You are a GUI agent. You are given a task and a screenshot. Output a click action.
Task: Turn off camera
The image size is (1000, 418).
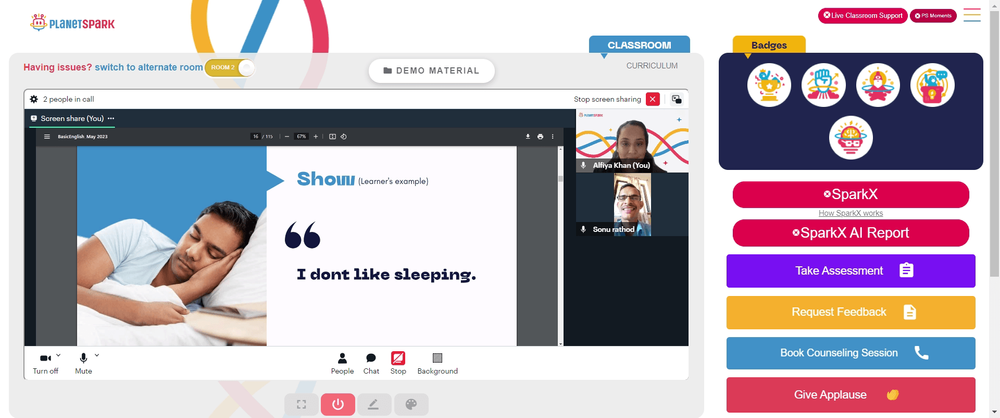tap(45, 363)
